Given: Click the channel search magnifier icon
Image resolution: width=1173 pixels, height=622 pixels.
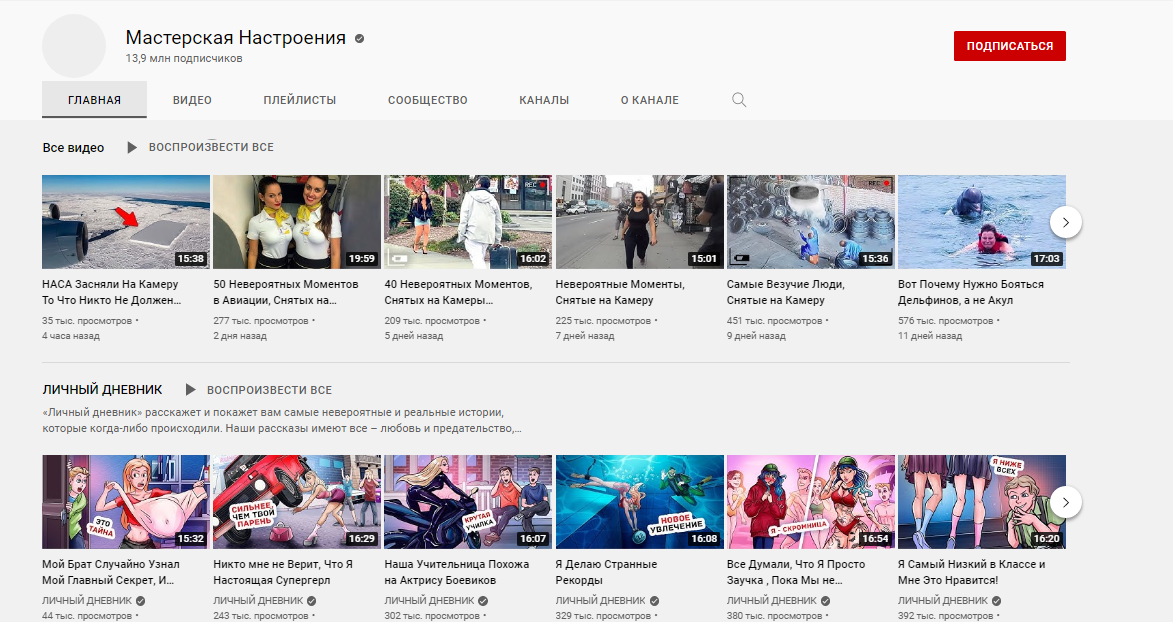Looking at the screenshot, I should click(x=739, y=100).
